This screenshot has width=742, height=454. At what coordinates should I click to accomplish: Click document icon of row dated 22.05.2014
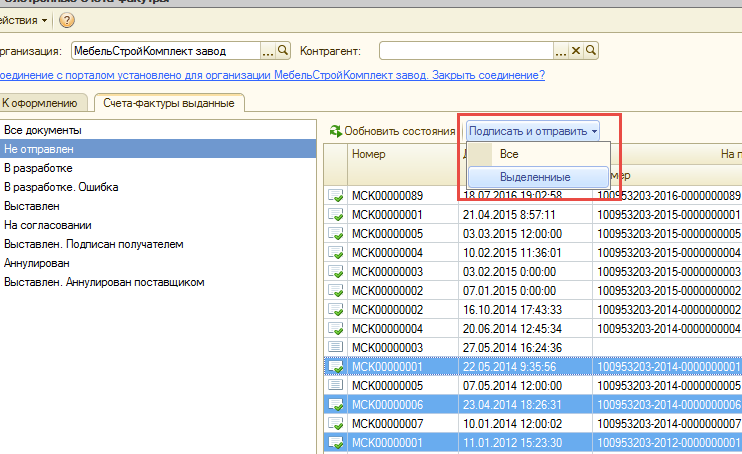(x=336, y=367)
